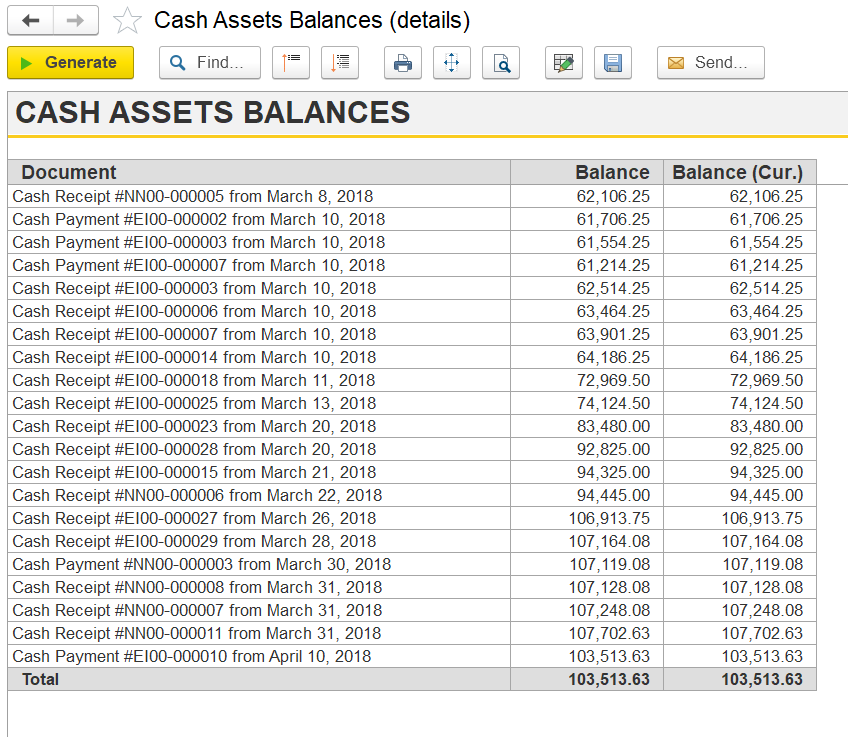Go back with the left arrow
The image size is (848, 737).
pyautogui.click(x=30, y=20)
